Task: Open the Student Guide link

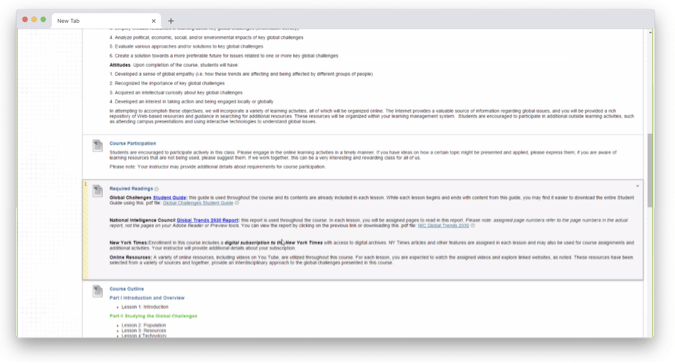Action: 170,198
